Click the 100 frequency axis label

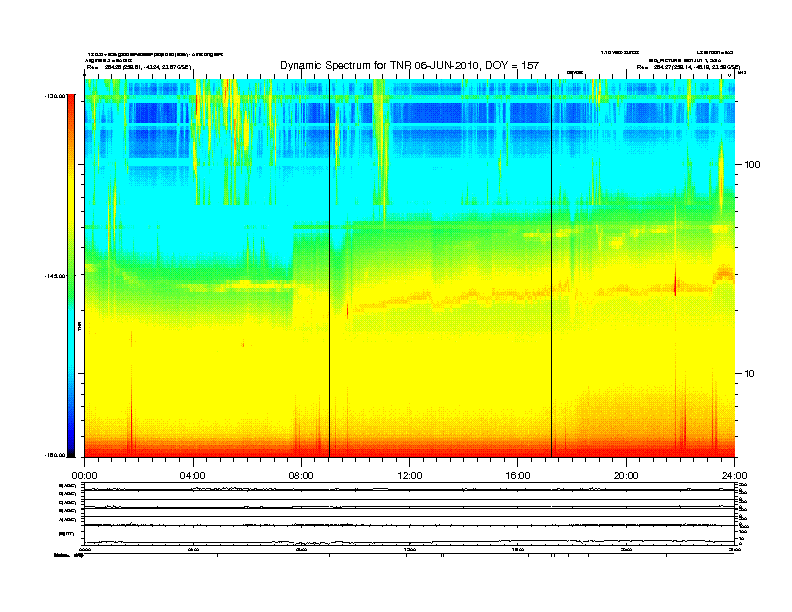coord(752,165)
